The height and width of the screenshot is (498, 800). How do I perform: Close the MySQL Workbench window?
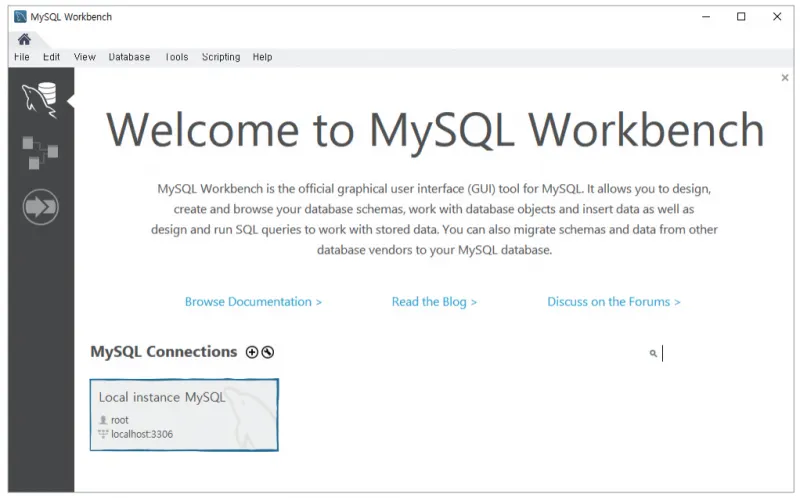[777, 17]
